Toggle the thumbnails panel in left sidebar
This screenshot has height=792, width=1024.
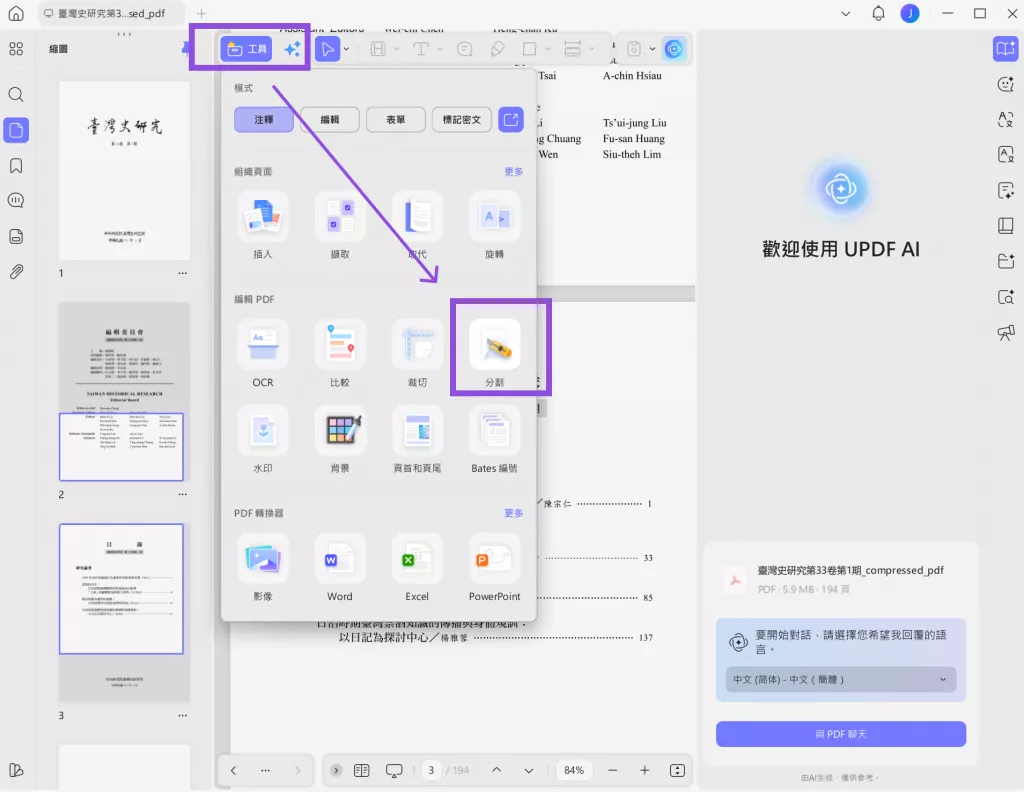(16, 130)
